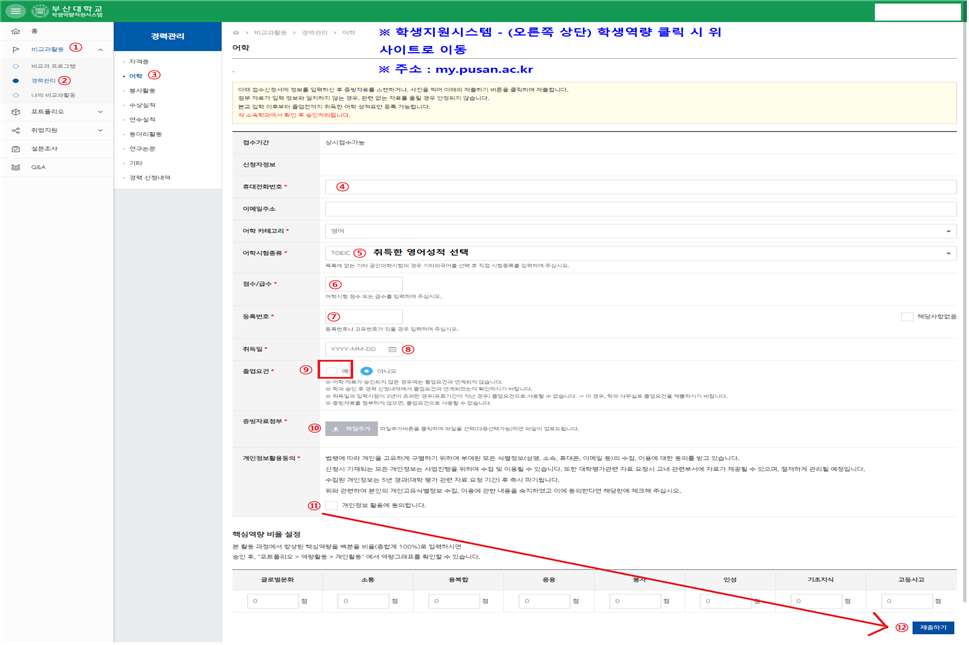Screen dimensions: 969x645
Task: Click the 파일추가 file upload button
Action: click(350, 428)
